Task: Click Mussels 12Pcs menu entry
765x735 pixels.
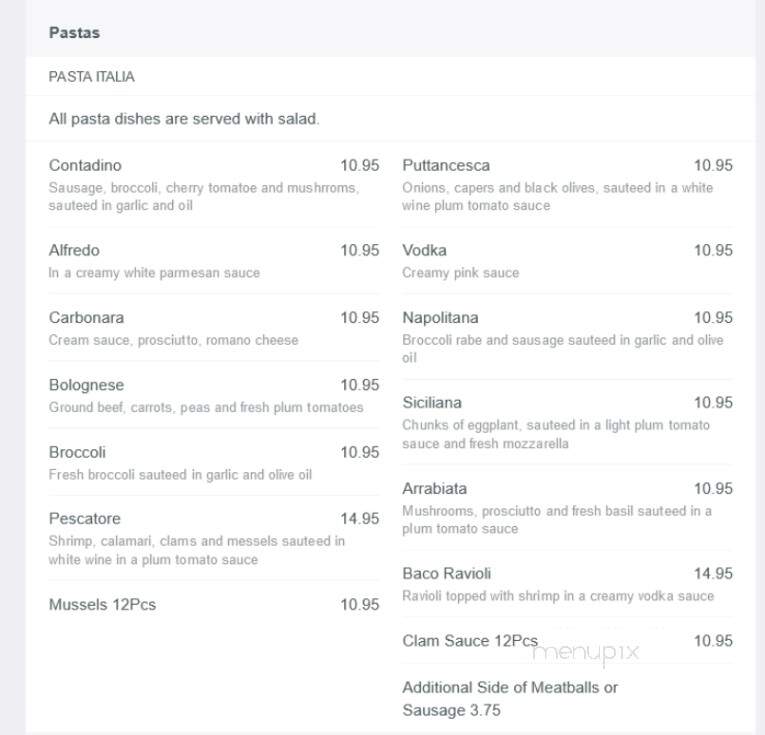Action: click(x=102, y=605)
